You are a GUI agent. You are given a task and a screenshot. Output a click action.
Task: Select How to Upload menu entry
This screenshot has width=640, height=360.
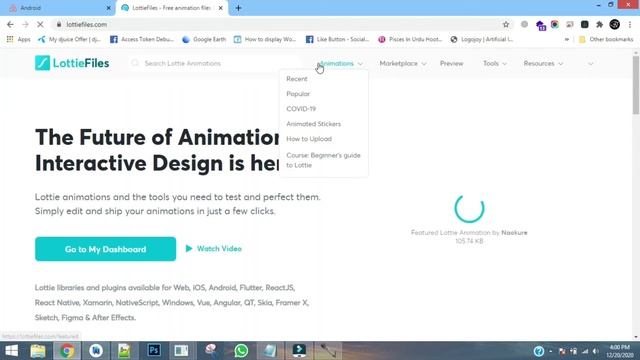coord(309,139)
